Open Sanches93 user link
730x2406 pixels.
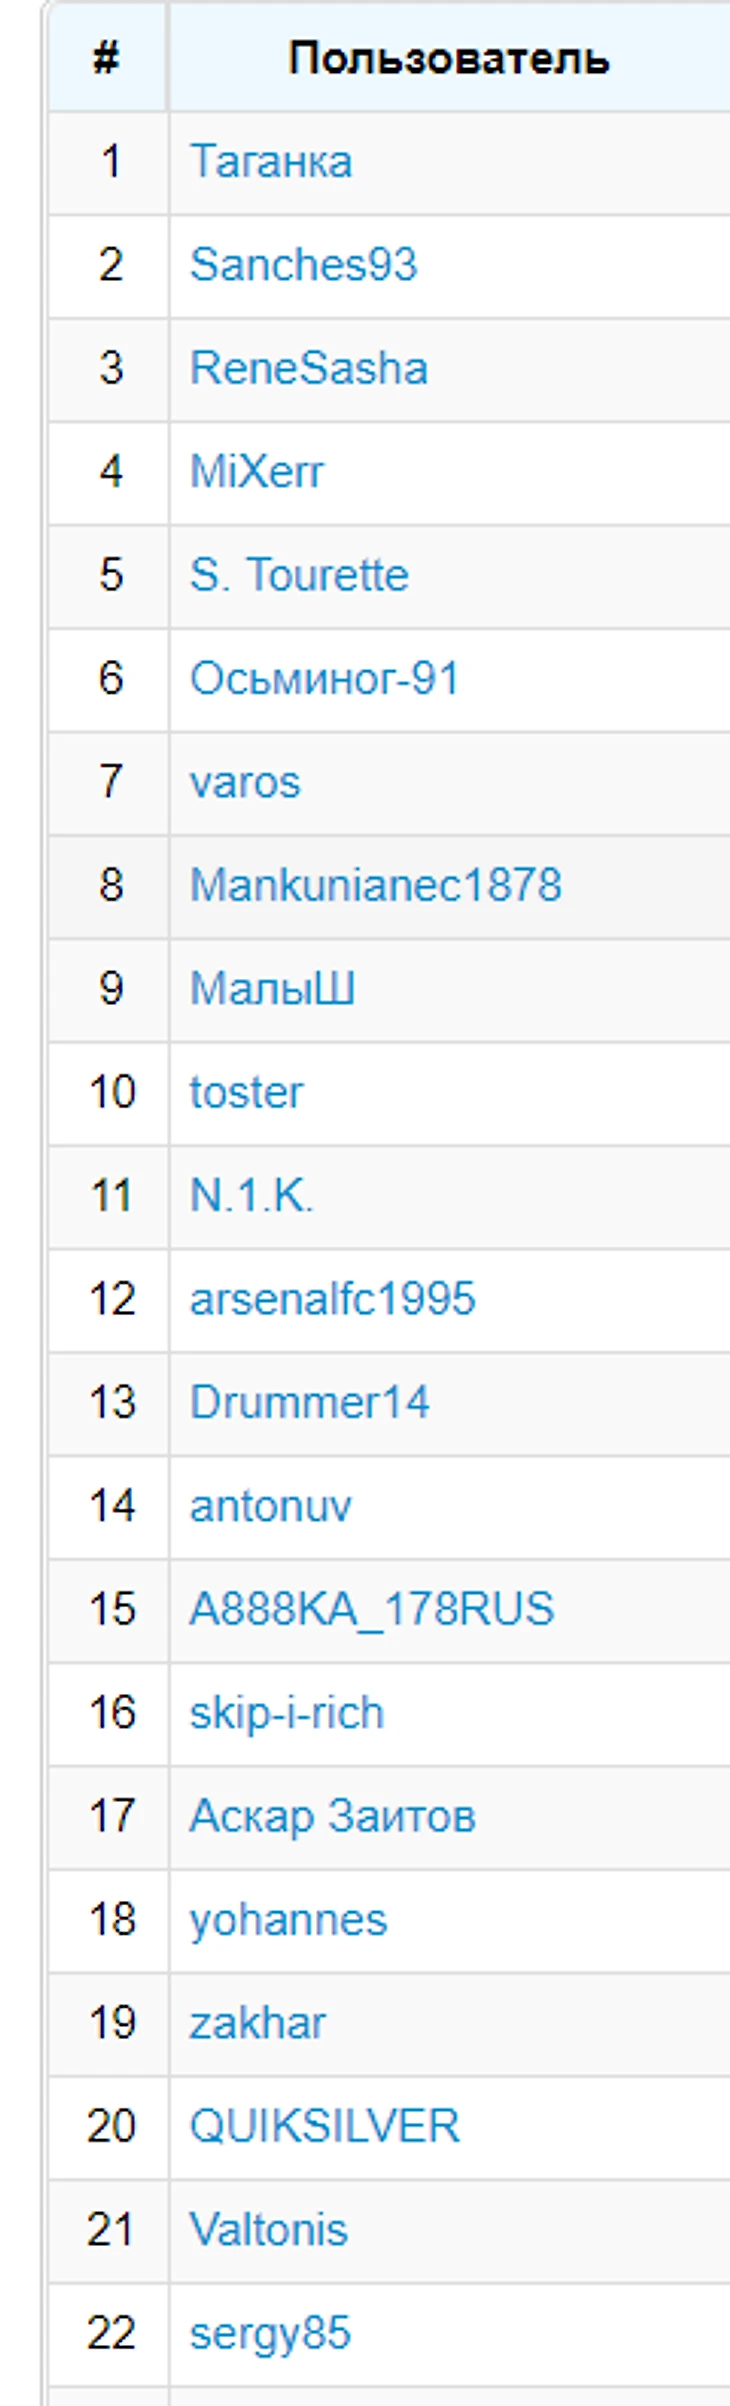click(x=303, y=265)
